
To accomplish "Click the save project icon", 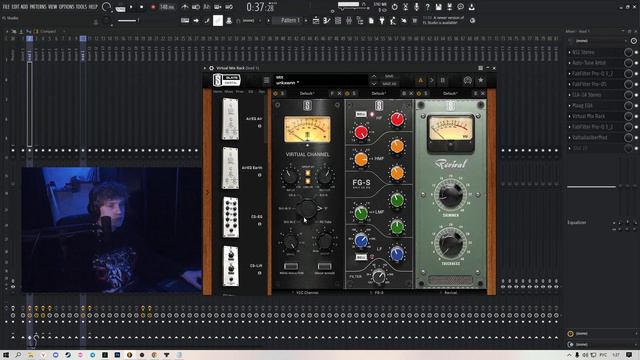I will pyautogui.click(x=438, y=7).
